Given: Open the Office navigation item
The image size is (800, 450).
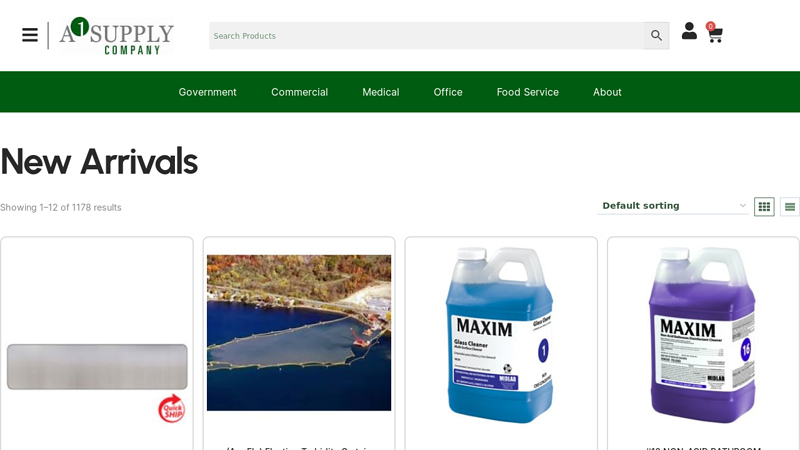Looking at the screenshot, I should click(x=448, y=92).
